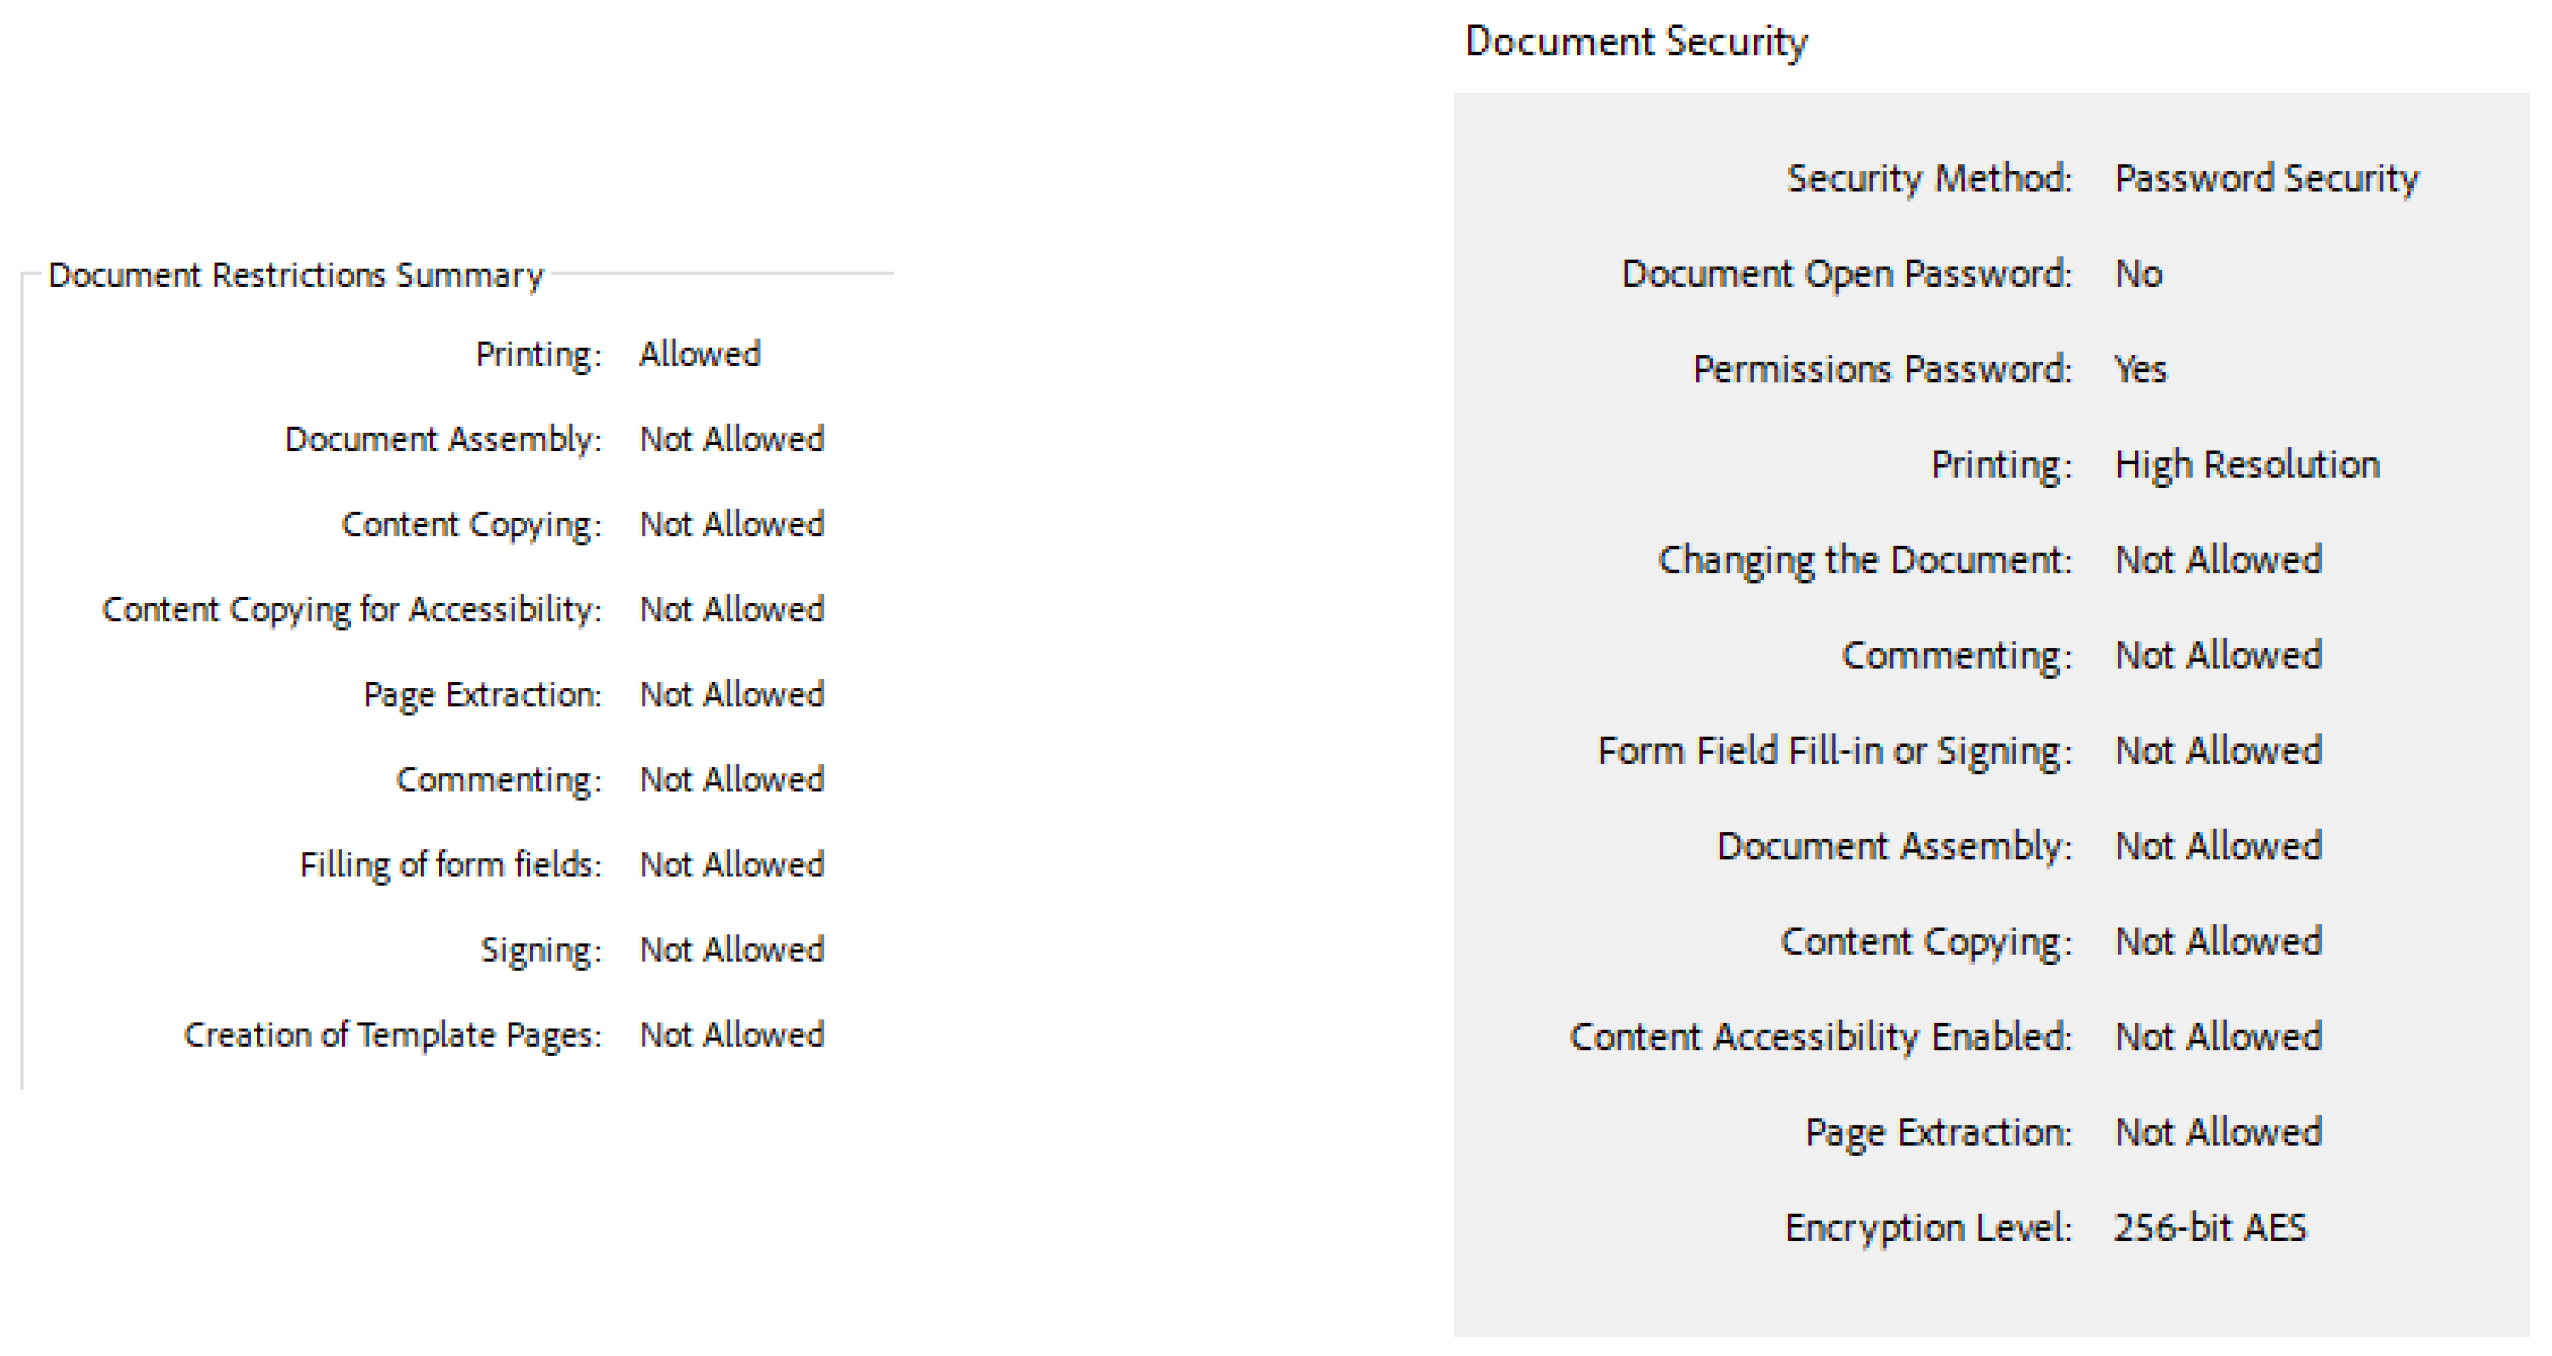Click the Creation of Template Pages label
The image size is (2552, 1356).
[x=392, y=1035]
